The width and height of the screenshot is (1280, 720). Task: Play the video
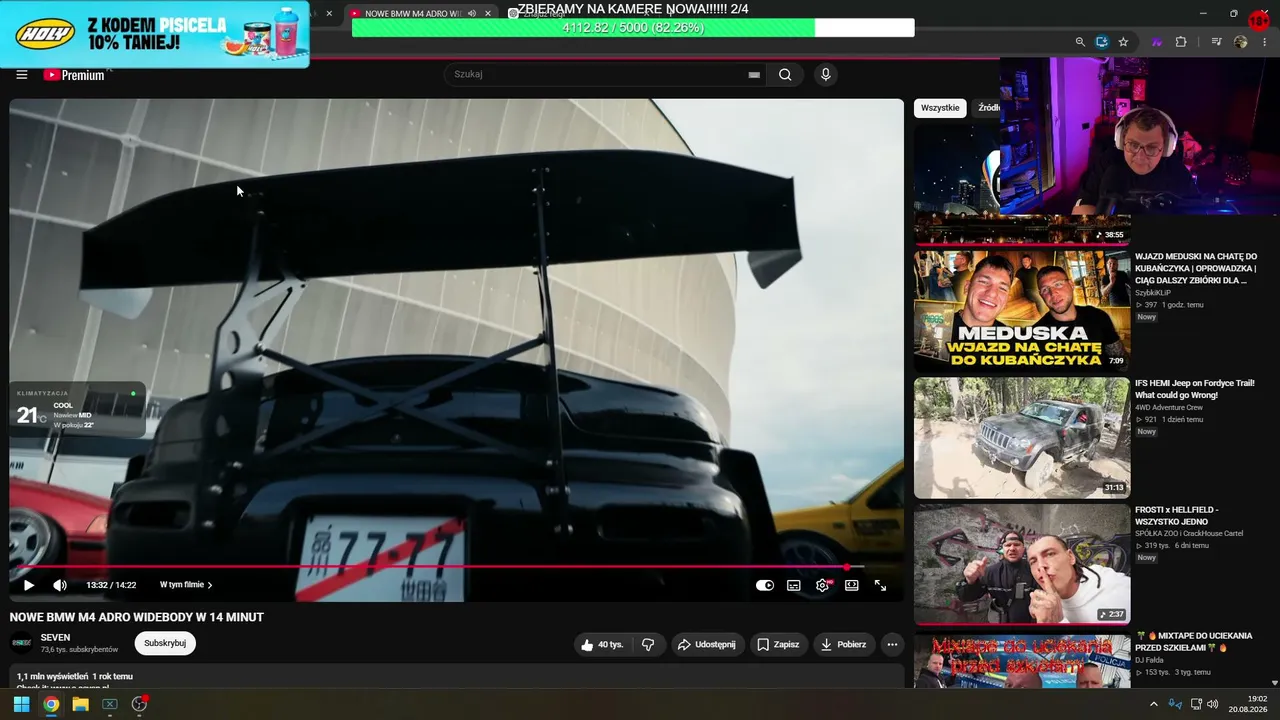pyautogui.click(x=28, y=585)
